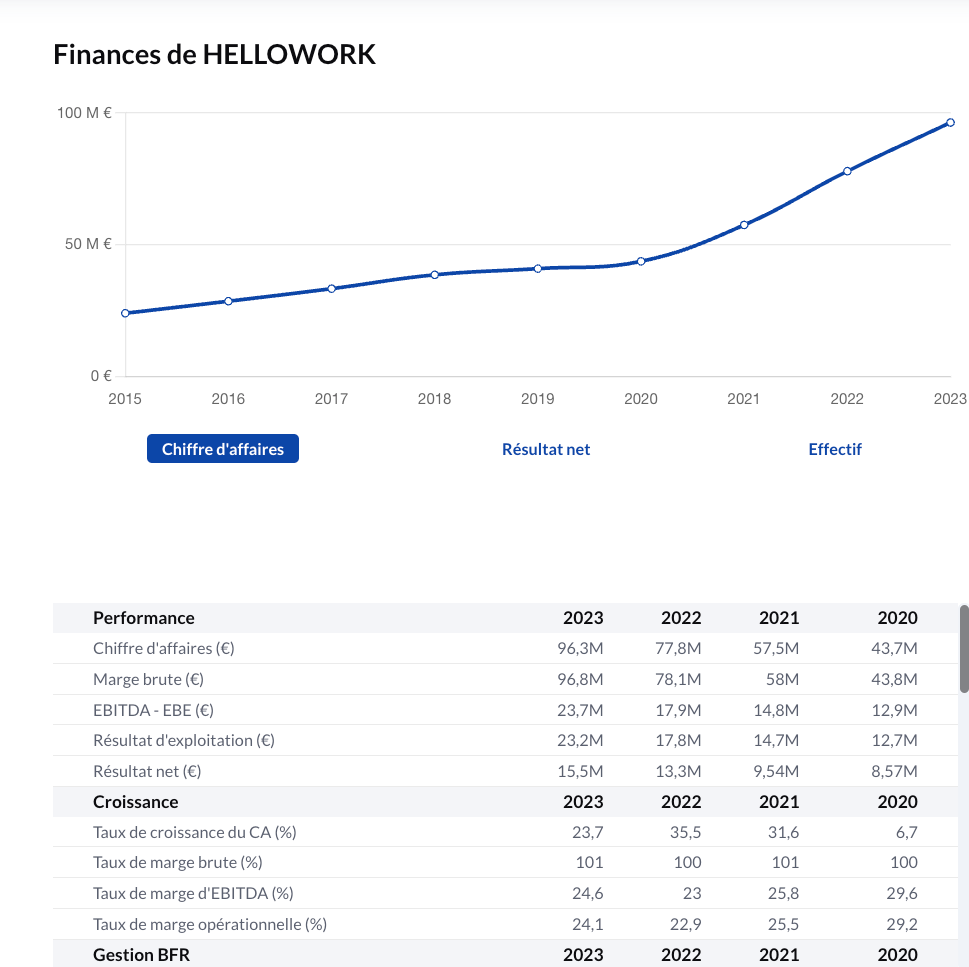Click the 78,1M gross margin value
Viewport: 969px width, 967px height.
678,679
